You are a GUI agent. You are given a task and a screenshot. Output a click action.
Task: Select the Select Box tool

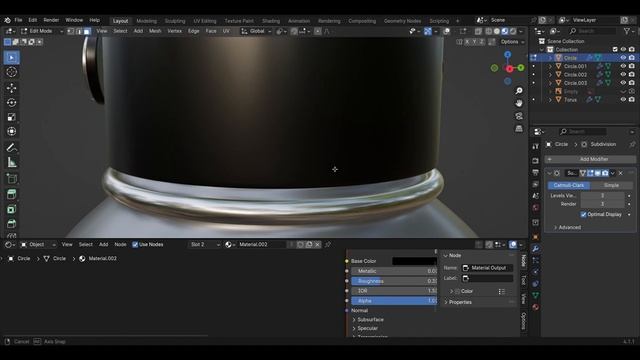tap(11, 58)
